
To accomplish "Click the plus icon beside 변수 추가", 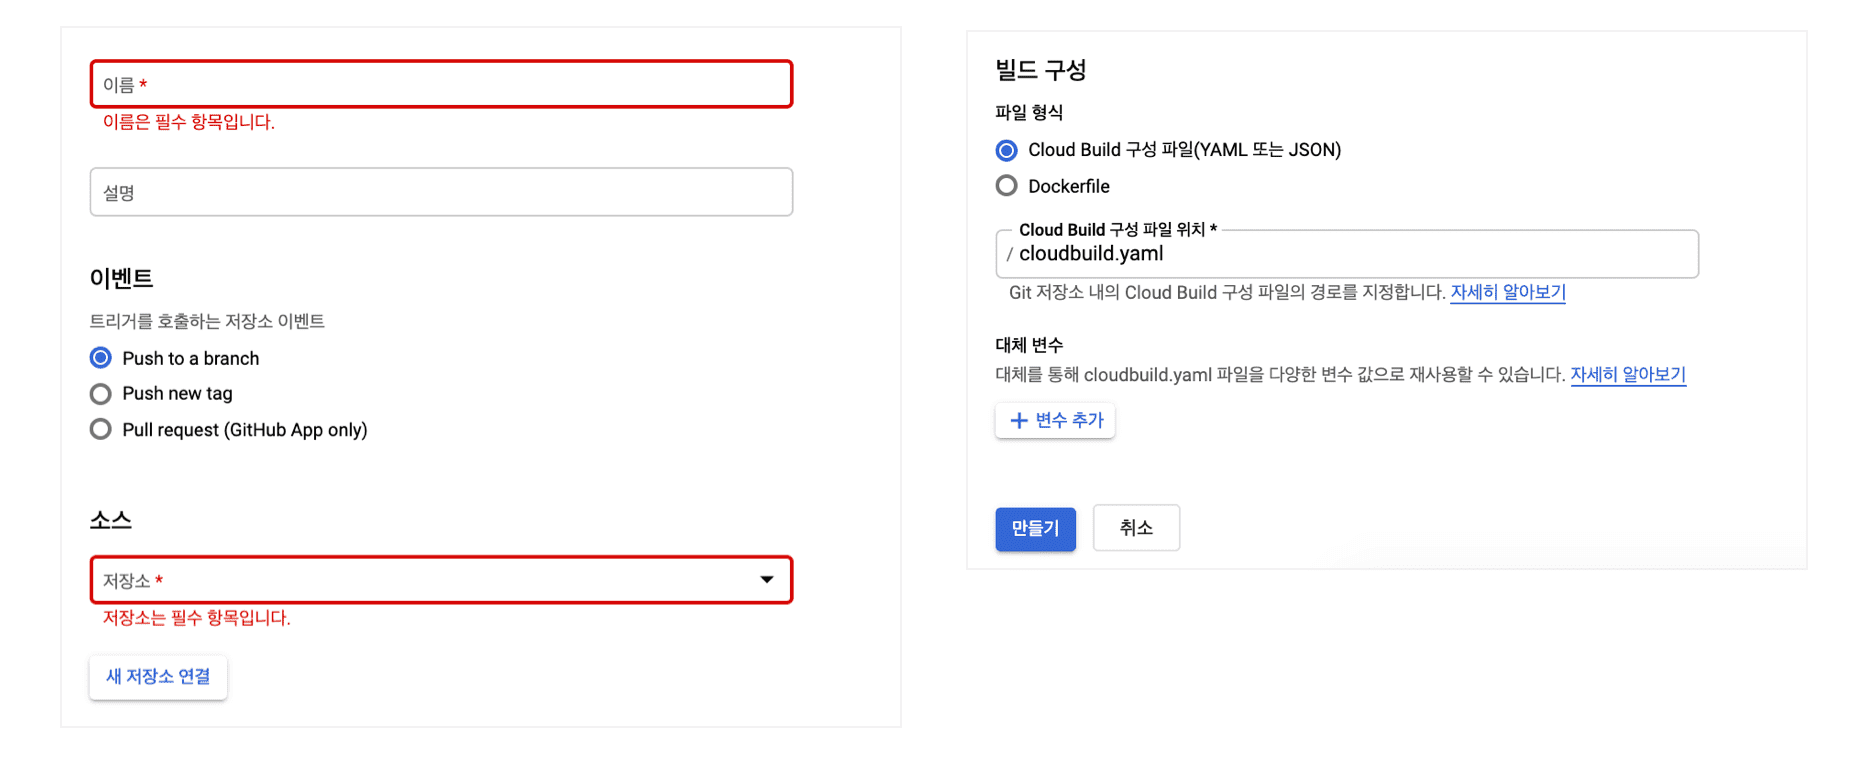I will point(1018,421).
